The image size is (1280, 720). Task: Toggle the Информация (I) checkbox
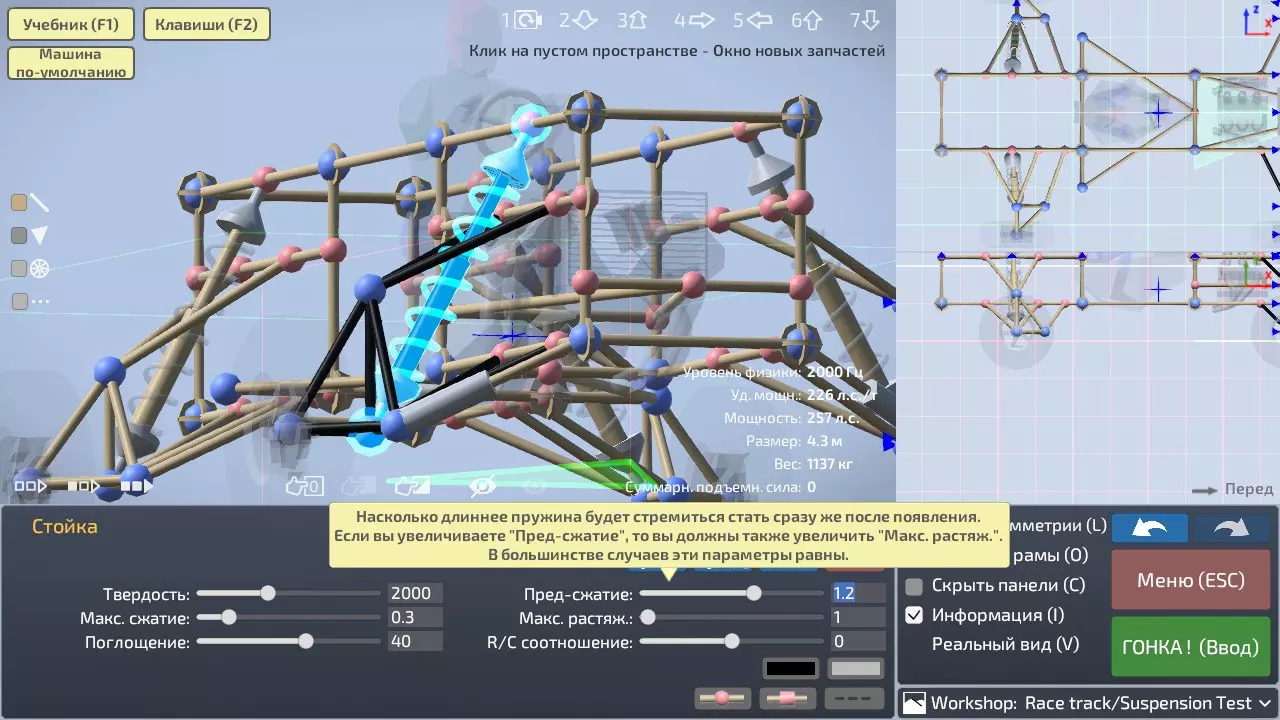(x=914, y=616)
